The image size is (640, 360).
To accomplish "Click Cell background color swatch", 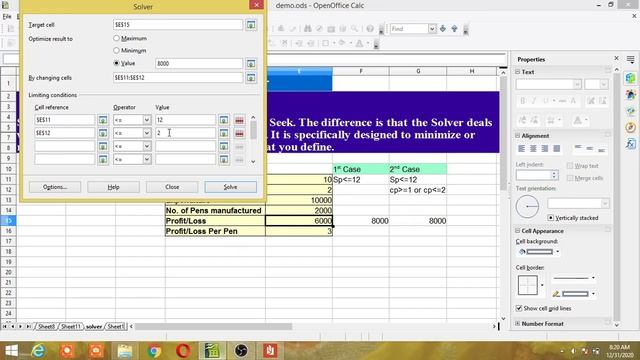I will [x=536, y=251].
